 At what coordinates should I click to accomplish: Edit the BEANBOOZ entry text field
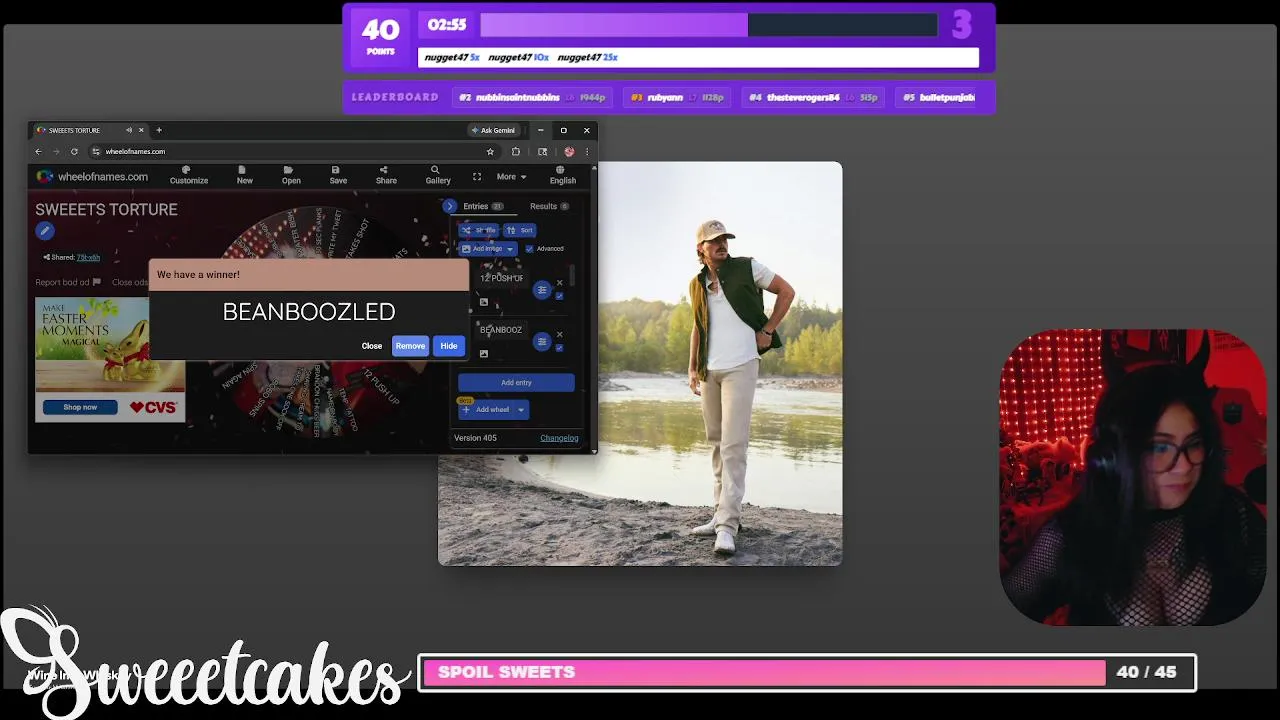pos(502,330)
